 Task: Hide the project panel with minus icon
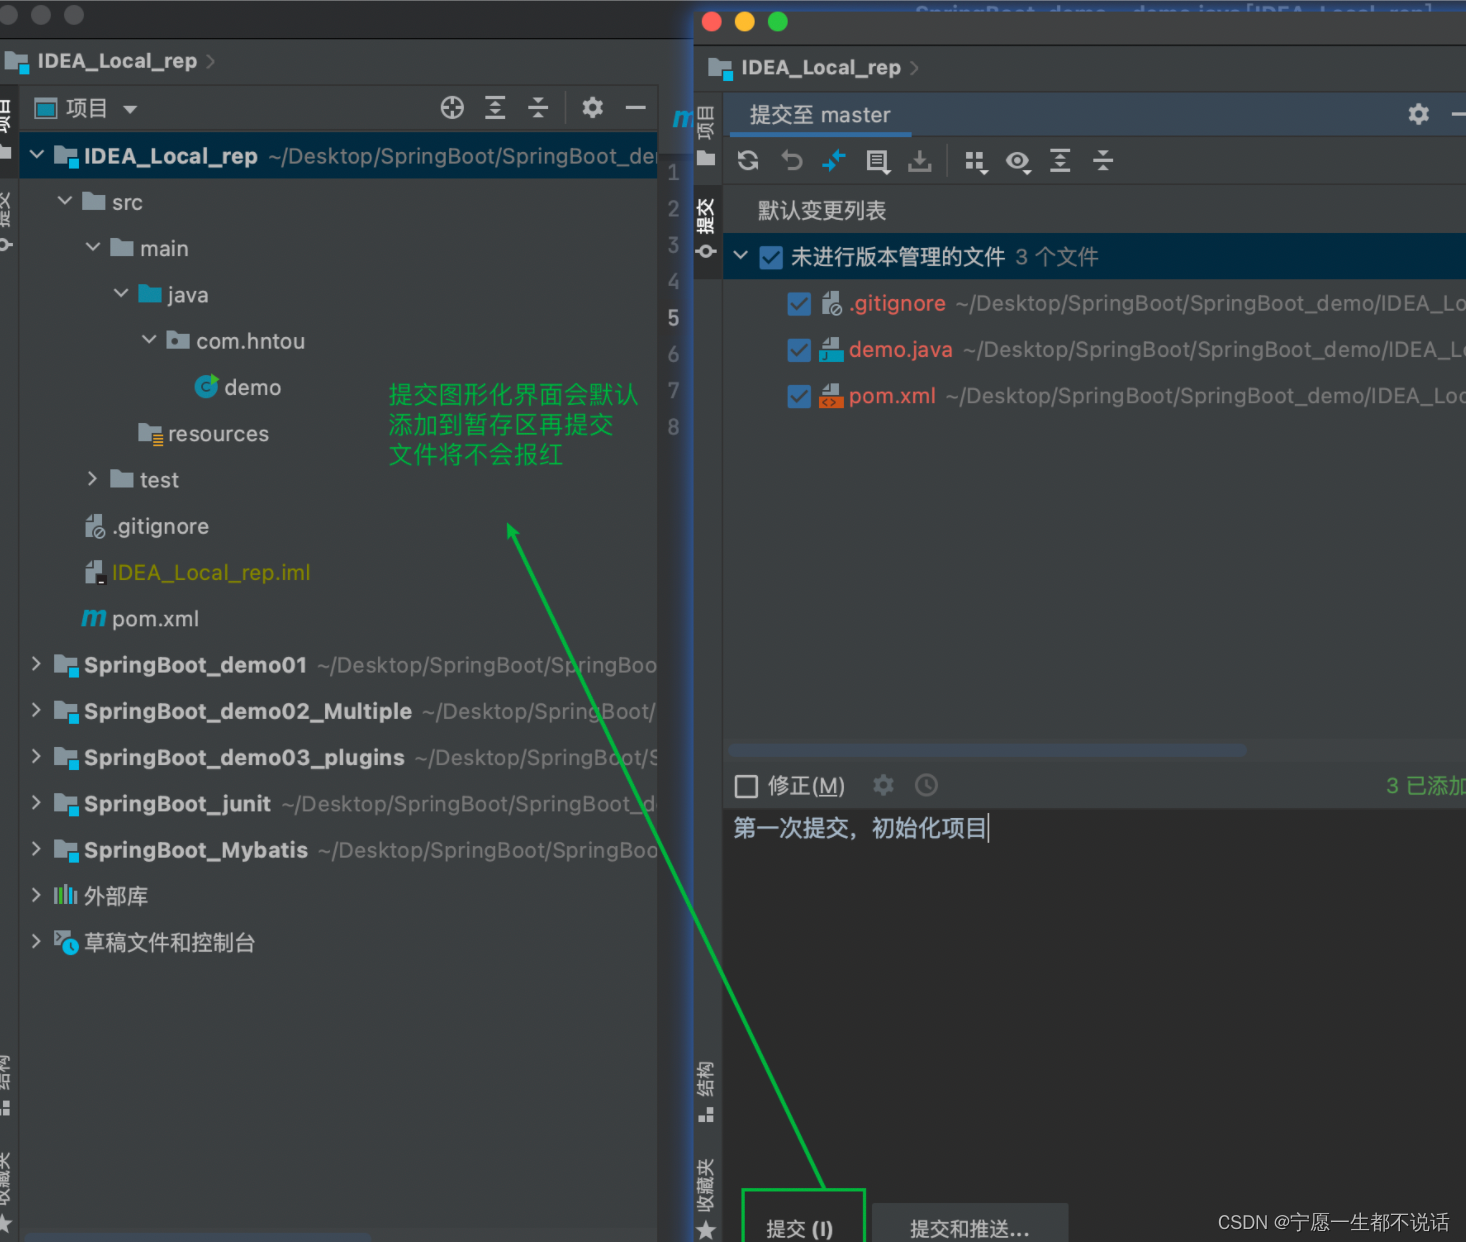[635, 107]
